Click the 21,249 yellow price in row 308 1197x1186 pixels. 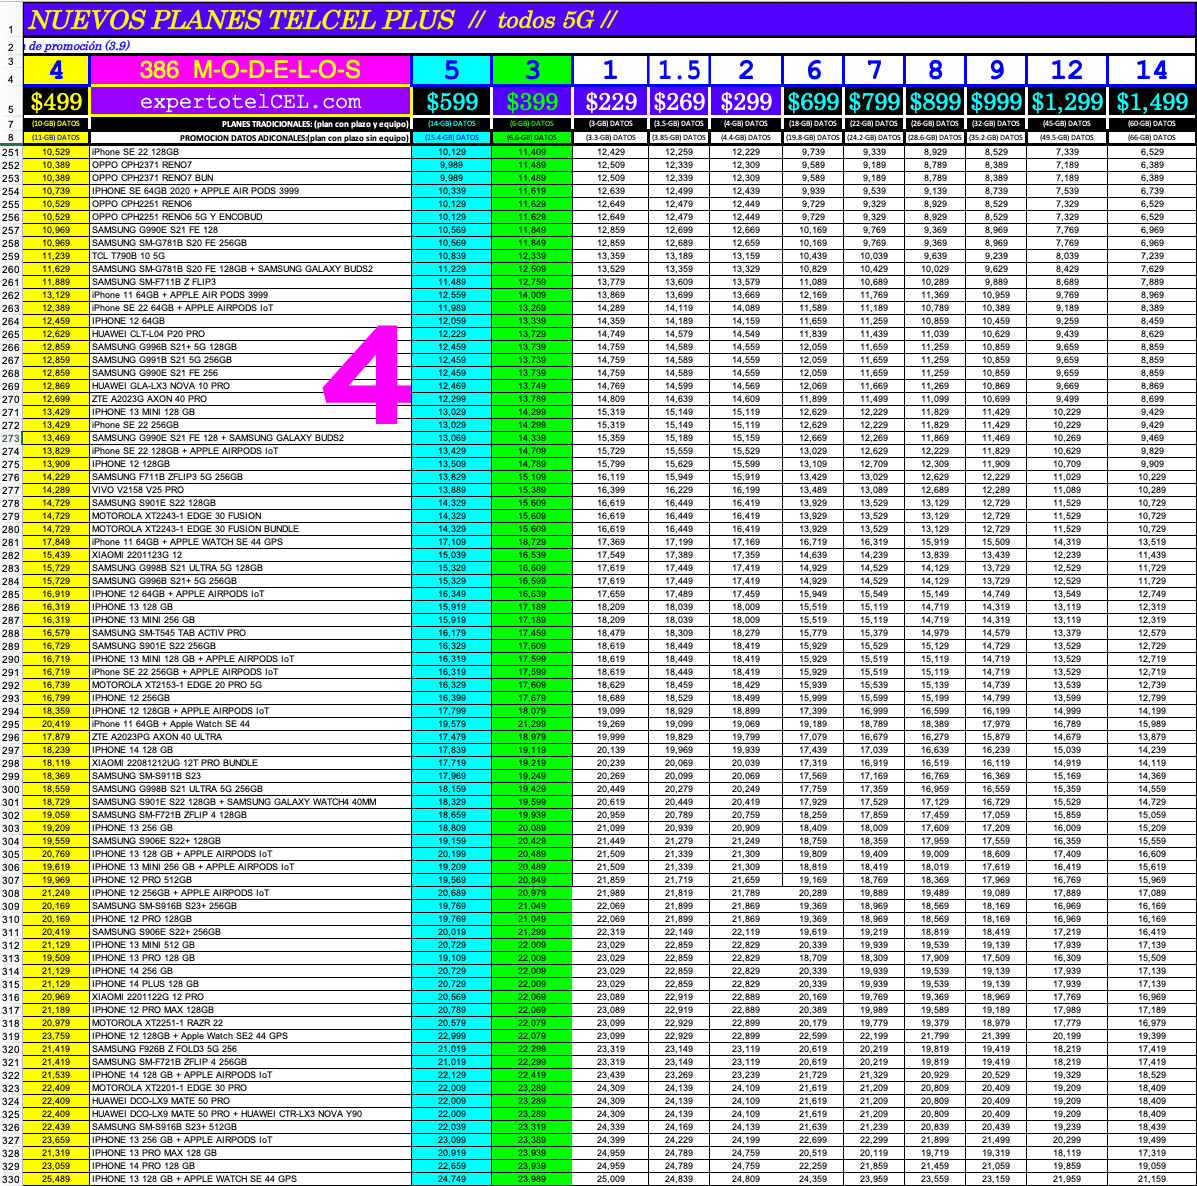(56, 893)
